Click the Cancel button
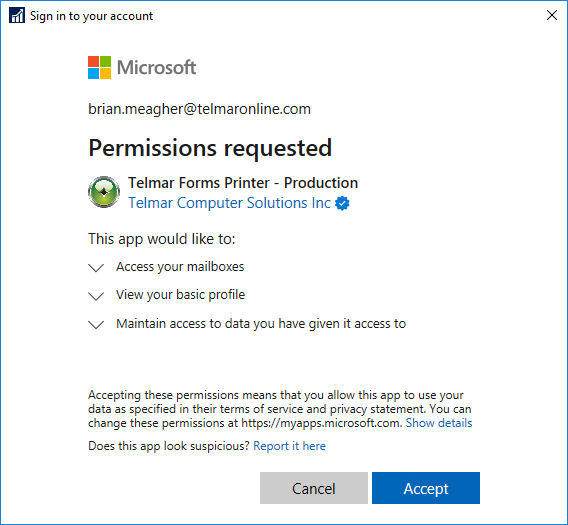This screenshot has height=525, width=568. tap(314, 488)
